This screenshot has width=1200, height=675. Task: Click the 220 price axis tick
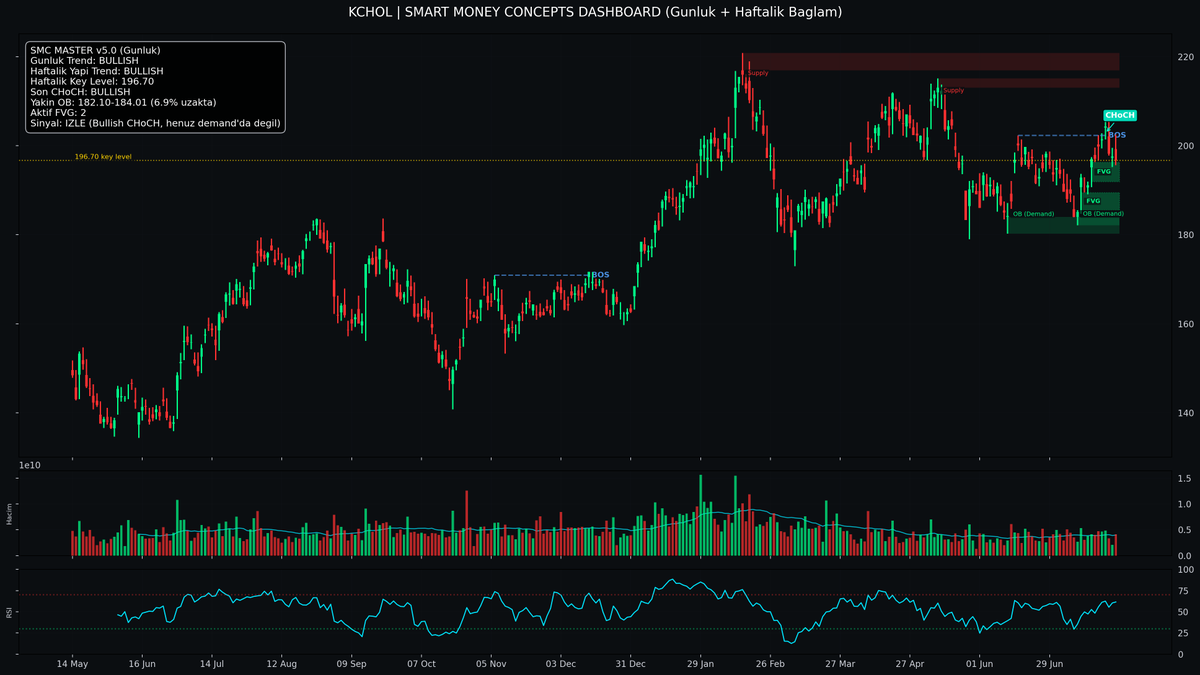1186,57
